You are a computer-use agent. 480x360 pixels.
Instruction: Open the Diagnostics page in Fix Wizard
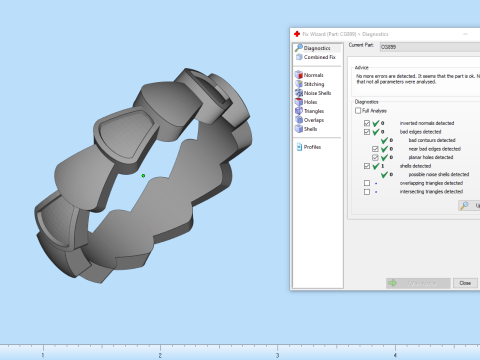tap(317, 48)
